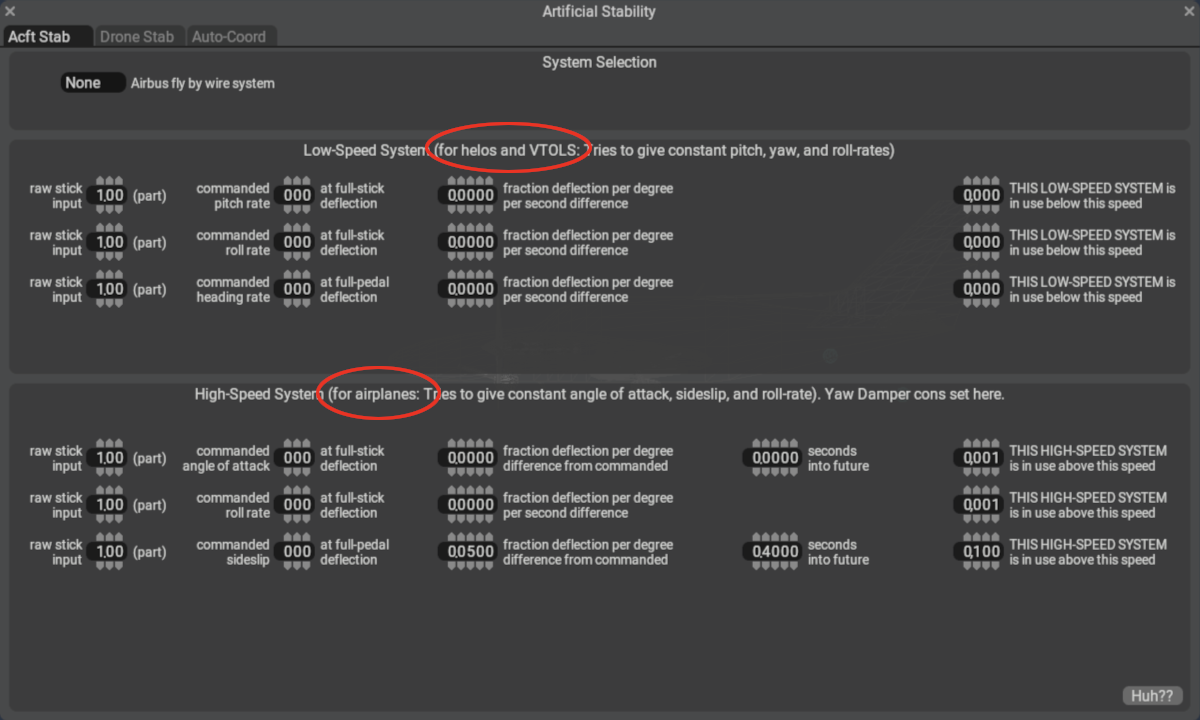
Task: Open the Auto-Coord tab
Action: click(229, 37)
